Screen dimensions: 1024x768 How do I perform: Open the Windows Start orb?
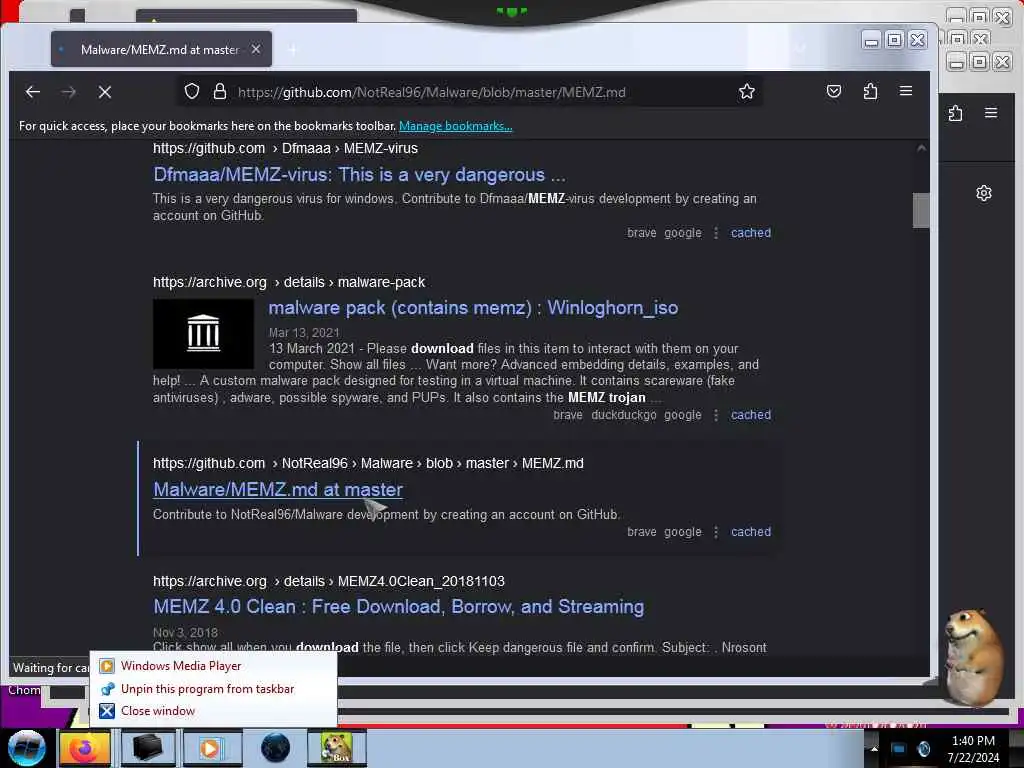[x=27, y=748]
